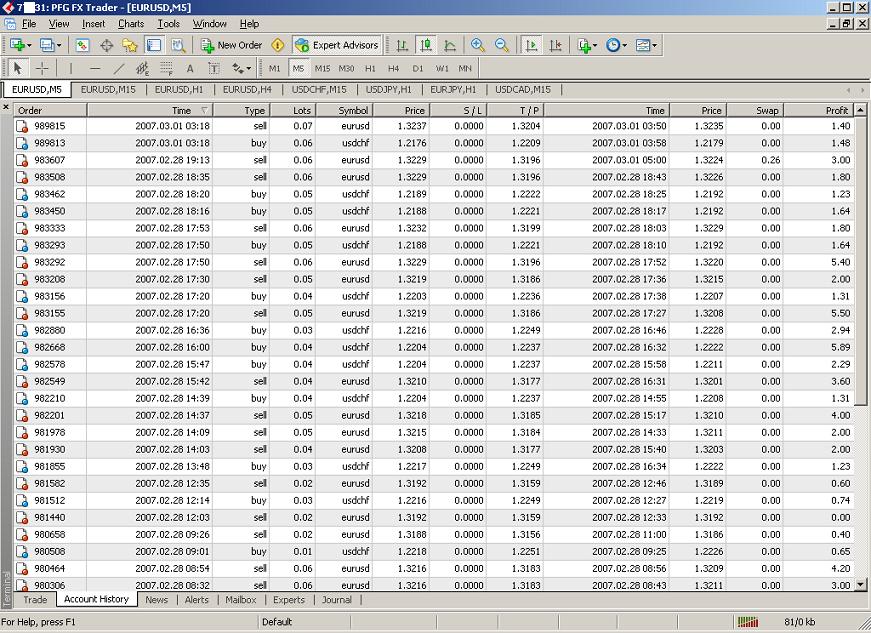This screenshot has height=633, width=871.
Task: Click the Expert Advisors button
Action: [337, 45]
